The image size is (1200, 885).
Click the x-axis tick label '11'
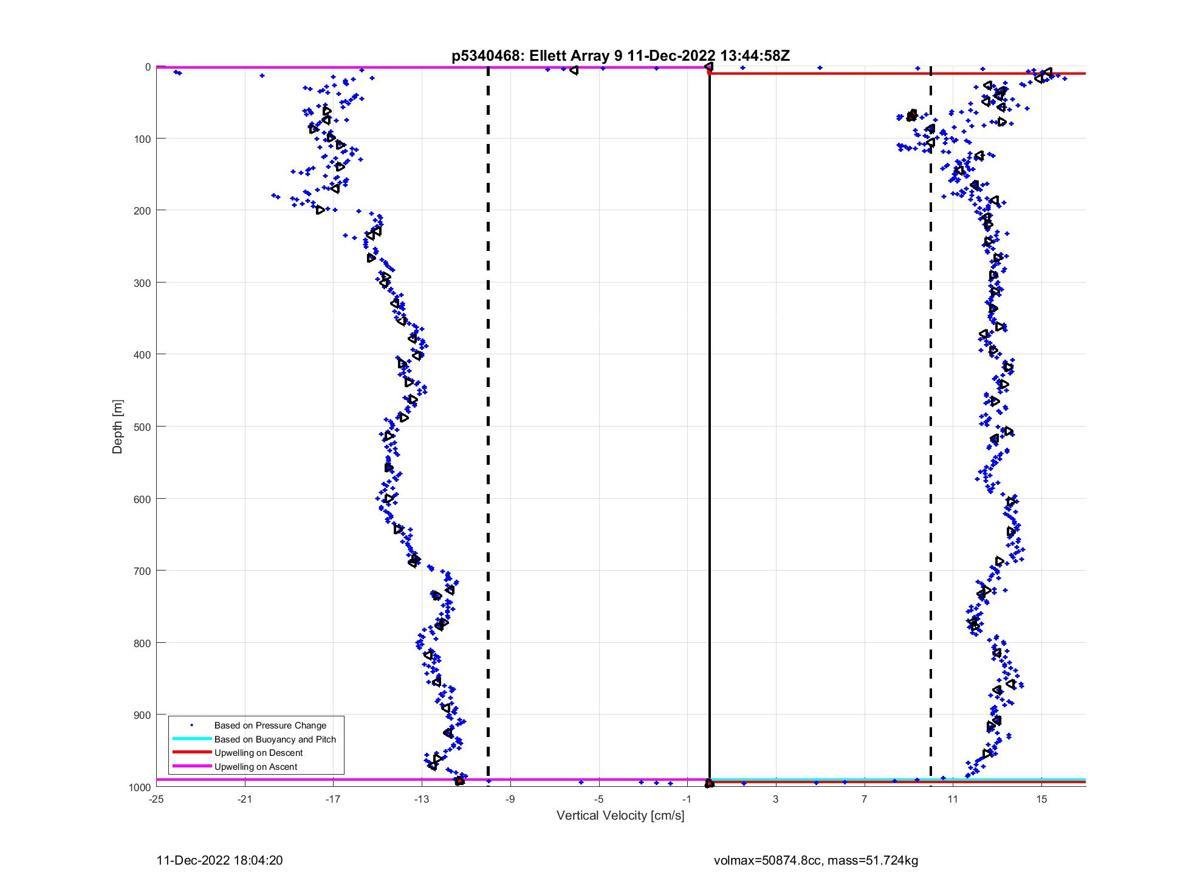(953, 799)
